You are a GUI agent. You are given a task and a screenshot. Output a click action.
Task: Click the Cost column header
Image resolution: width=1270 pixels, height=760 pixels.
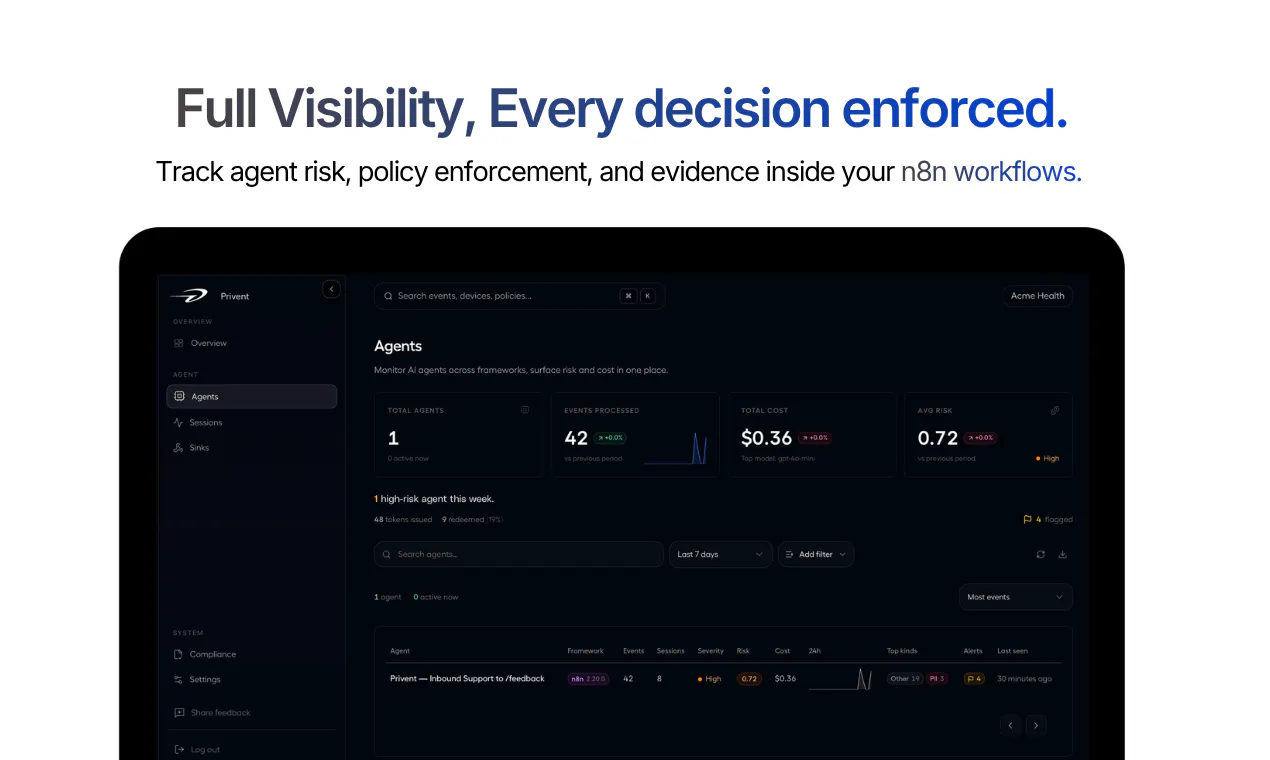pos(783,651)
